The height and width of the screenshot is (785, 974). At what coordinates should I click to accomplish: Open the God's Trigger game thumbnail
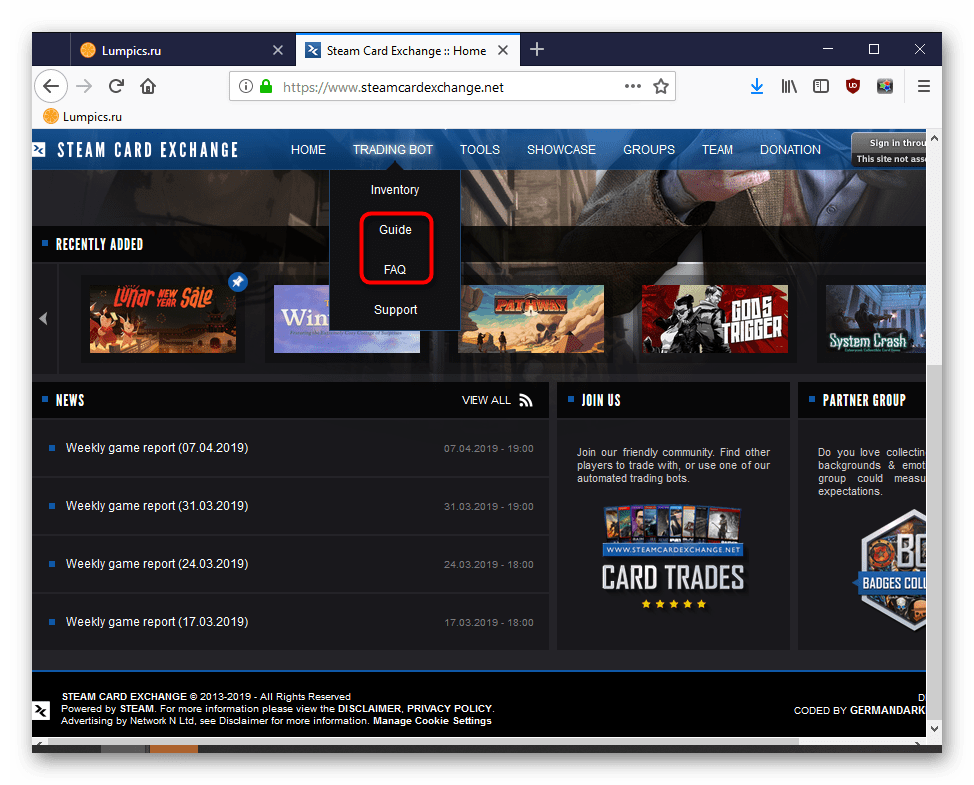pos(715,319)
